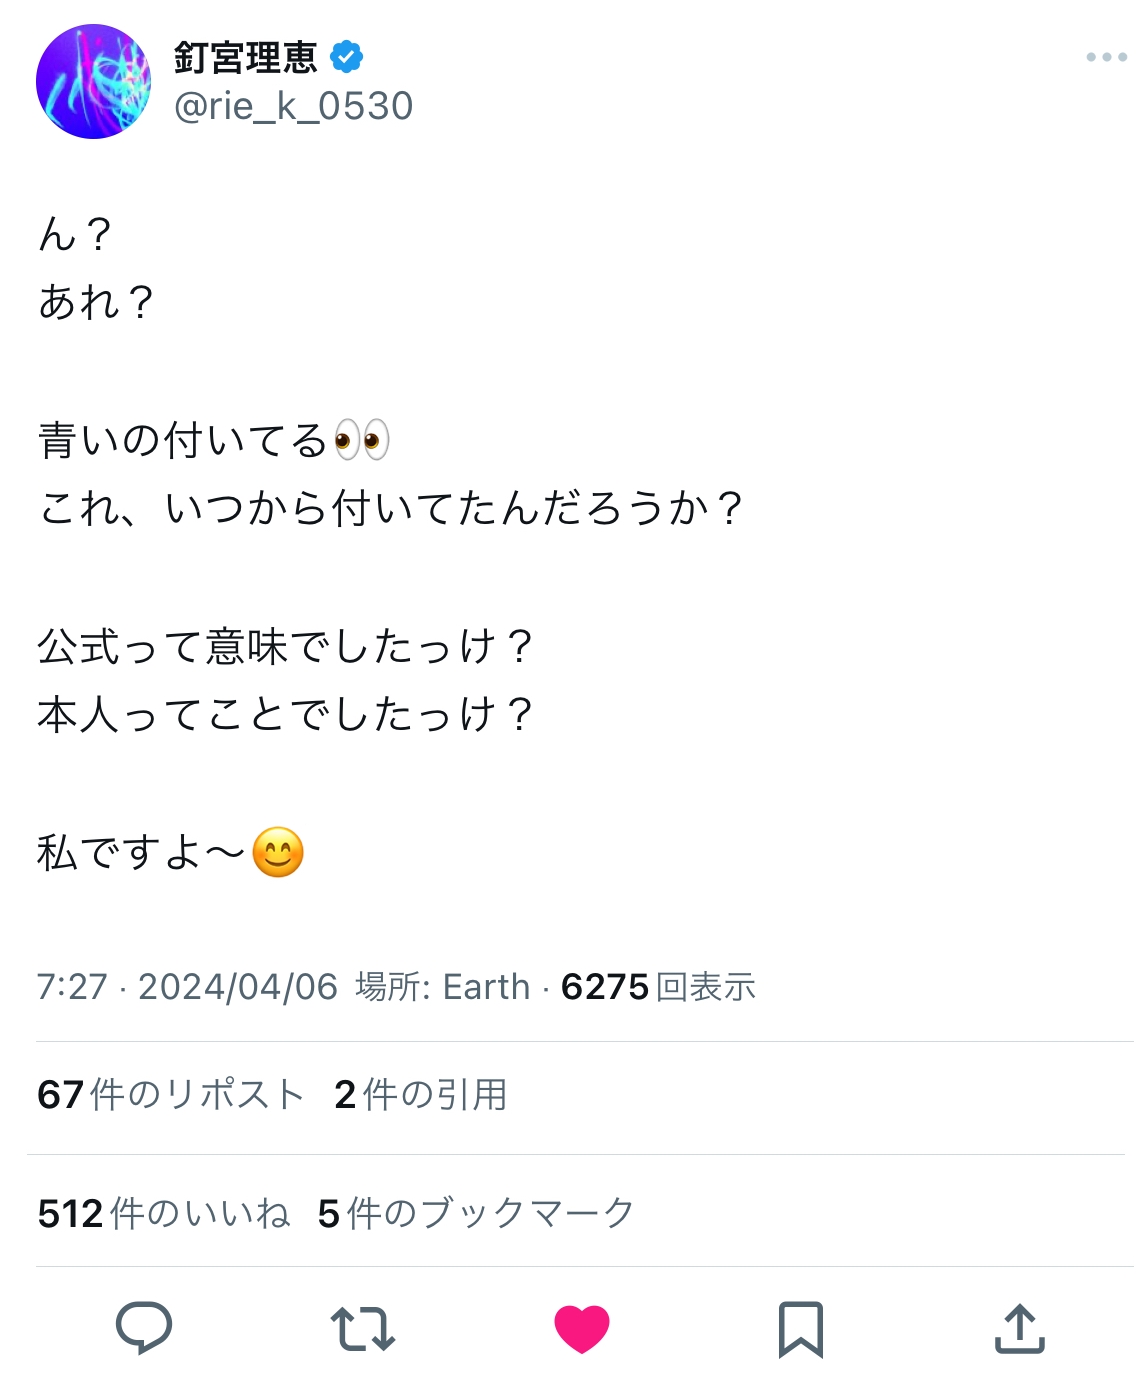The width and height of the screenshot is (1148, 1386).
Task: Tap the share upload icon
Action: click(x=1019, y=1328)
